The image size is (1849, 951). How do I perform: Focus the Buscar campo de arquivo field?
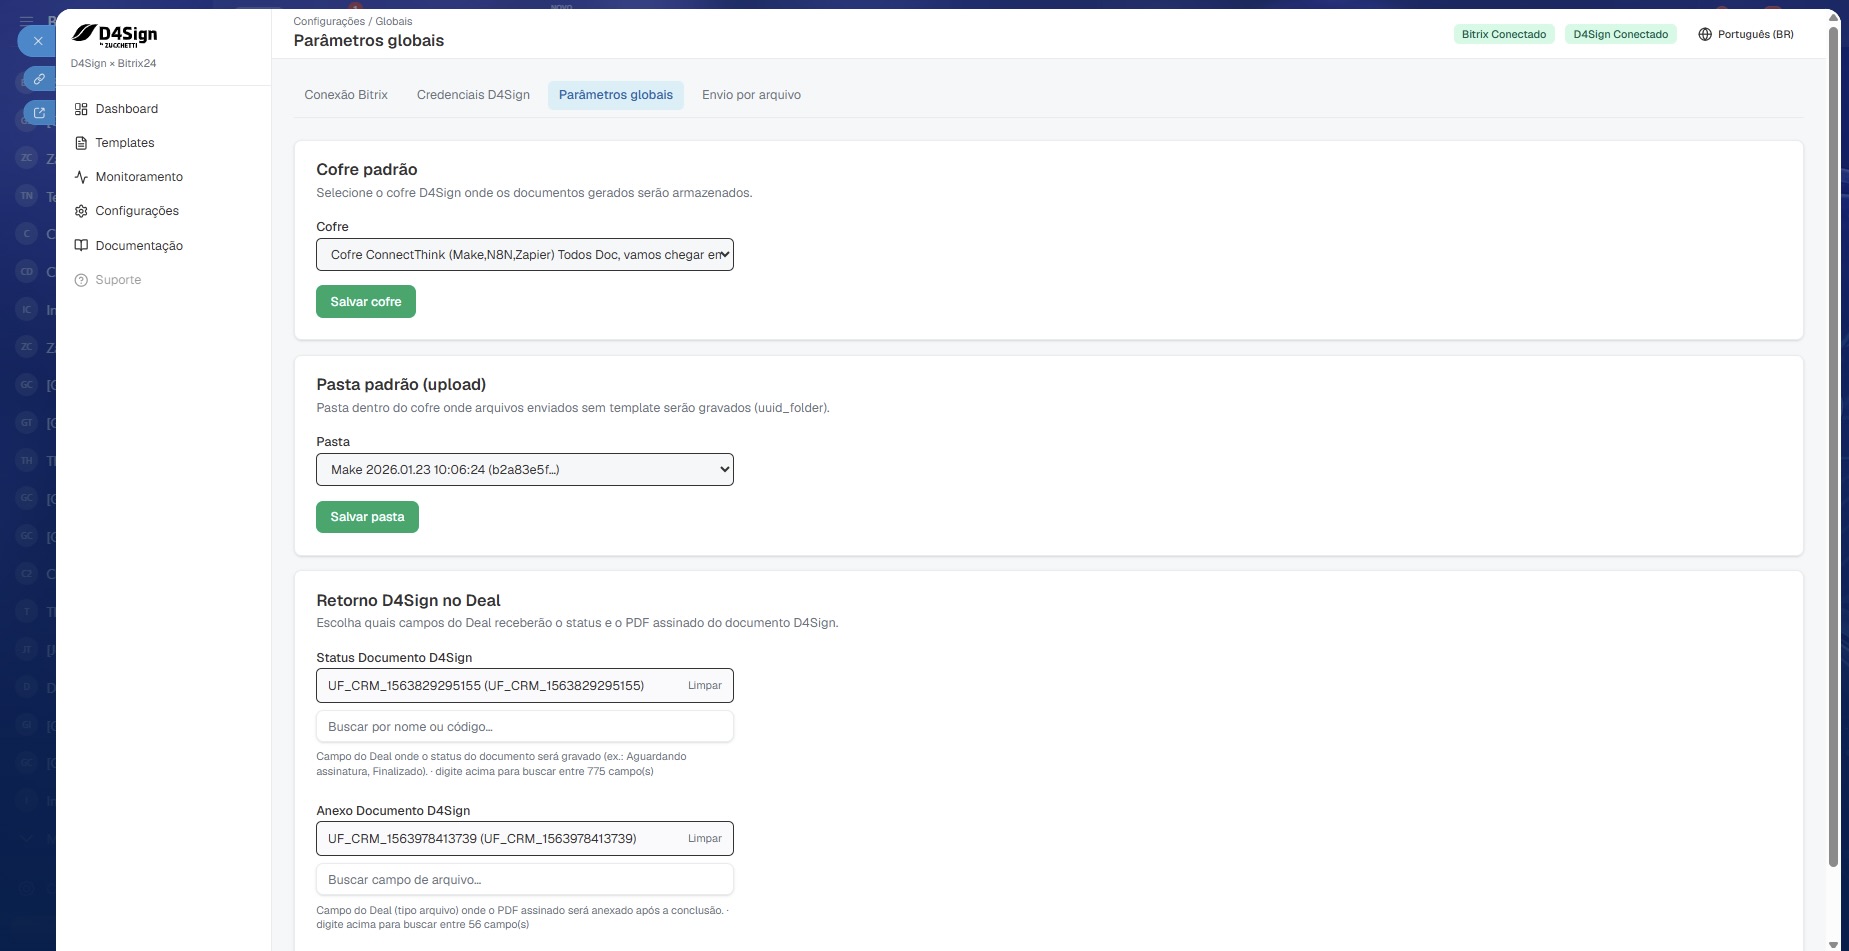click(525, 880)
